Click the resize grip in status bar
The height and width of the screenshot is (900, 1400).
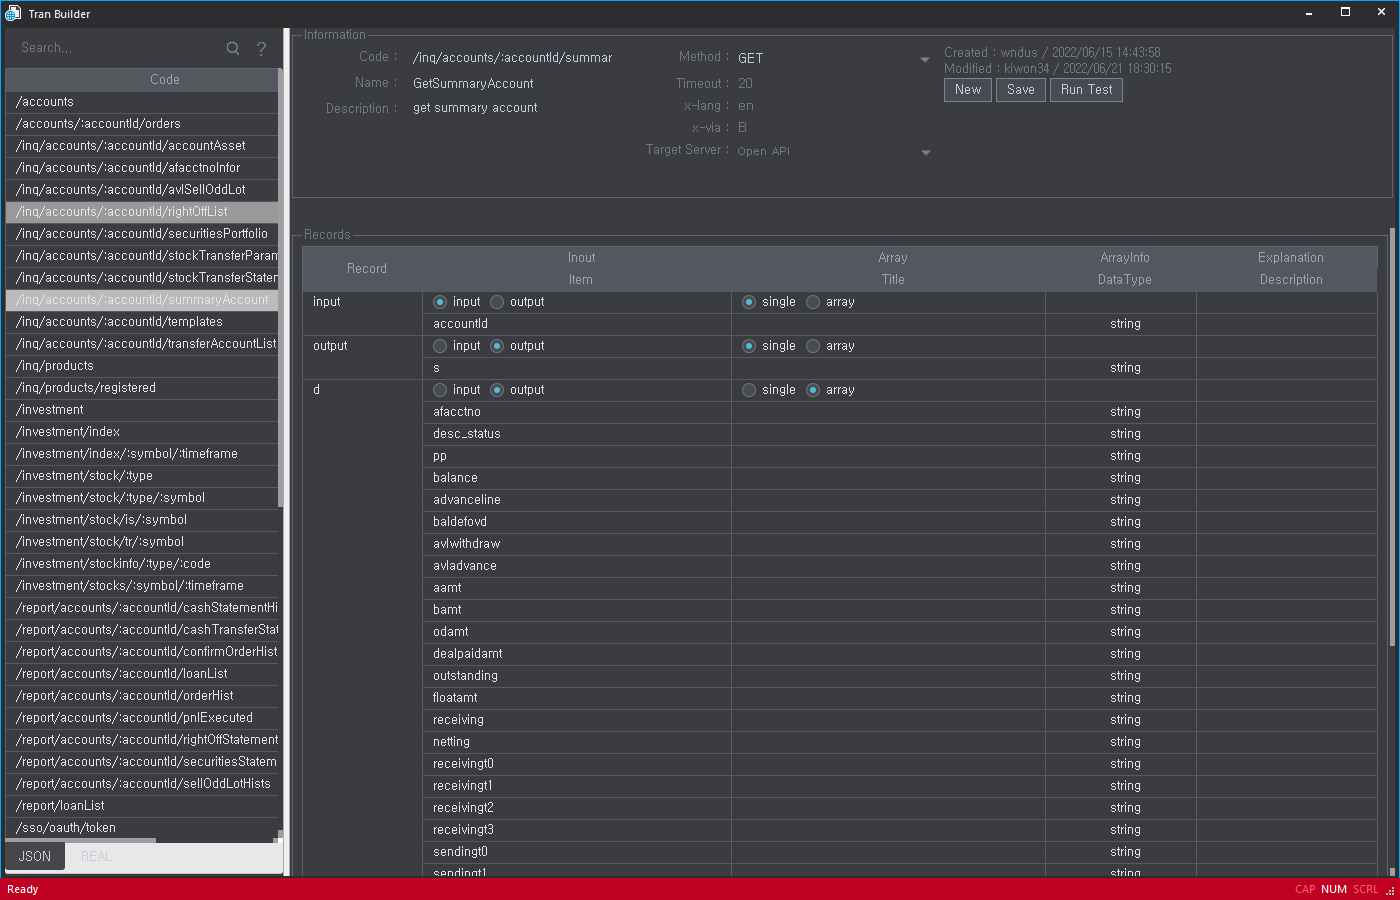1389,890
